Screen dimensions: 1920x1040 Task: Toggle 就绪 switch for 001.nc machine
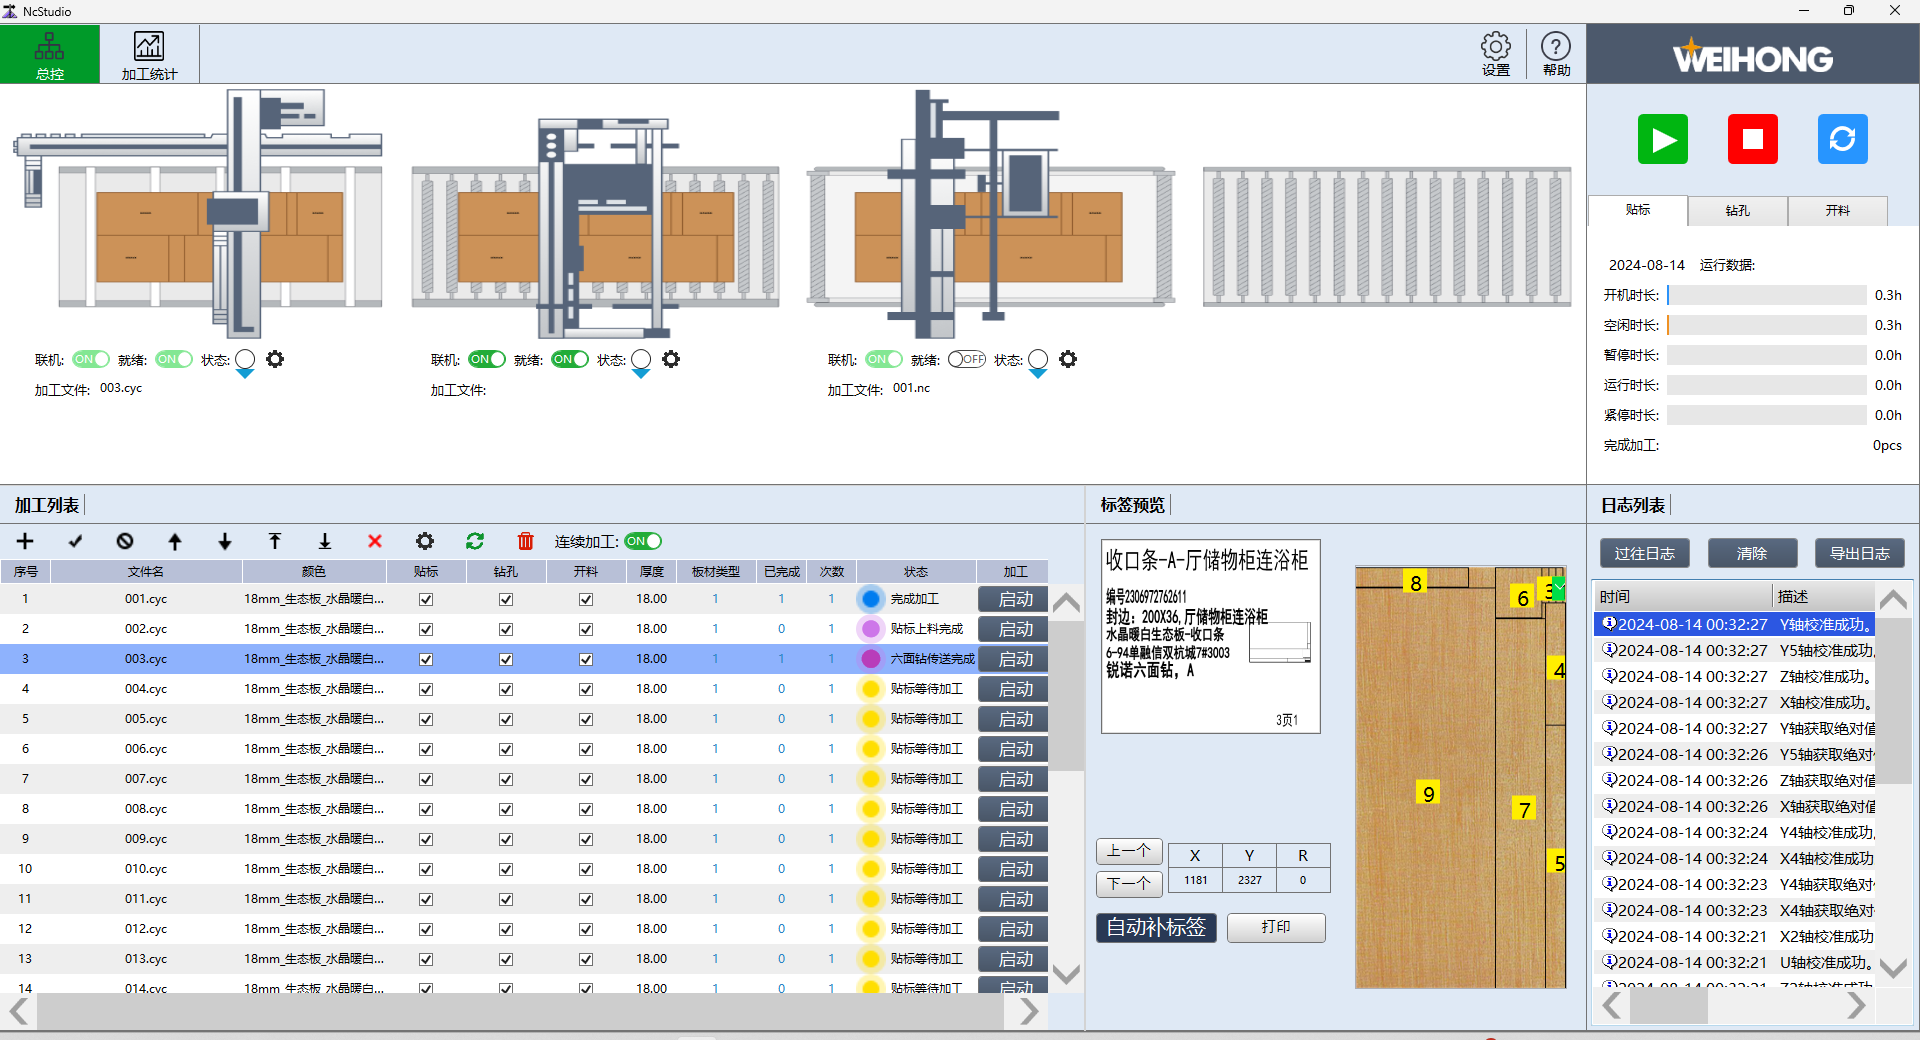point(966,359)
